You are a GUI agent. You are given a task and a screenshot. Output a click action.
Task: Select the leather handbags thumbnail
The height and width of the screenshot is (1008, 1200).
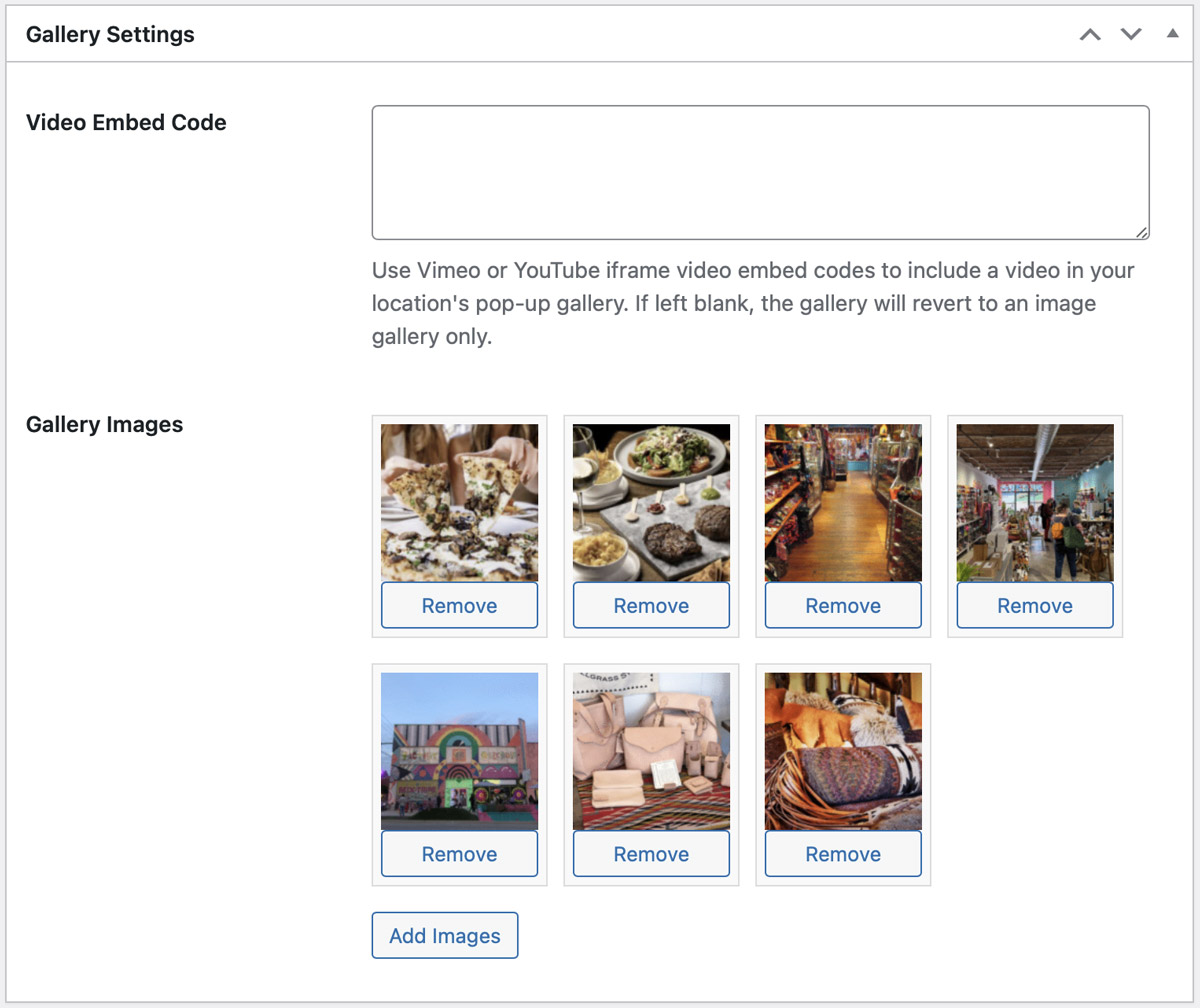[651, 750]
